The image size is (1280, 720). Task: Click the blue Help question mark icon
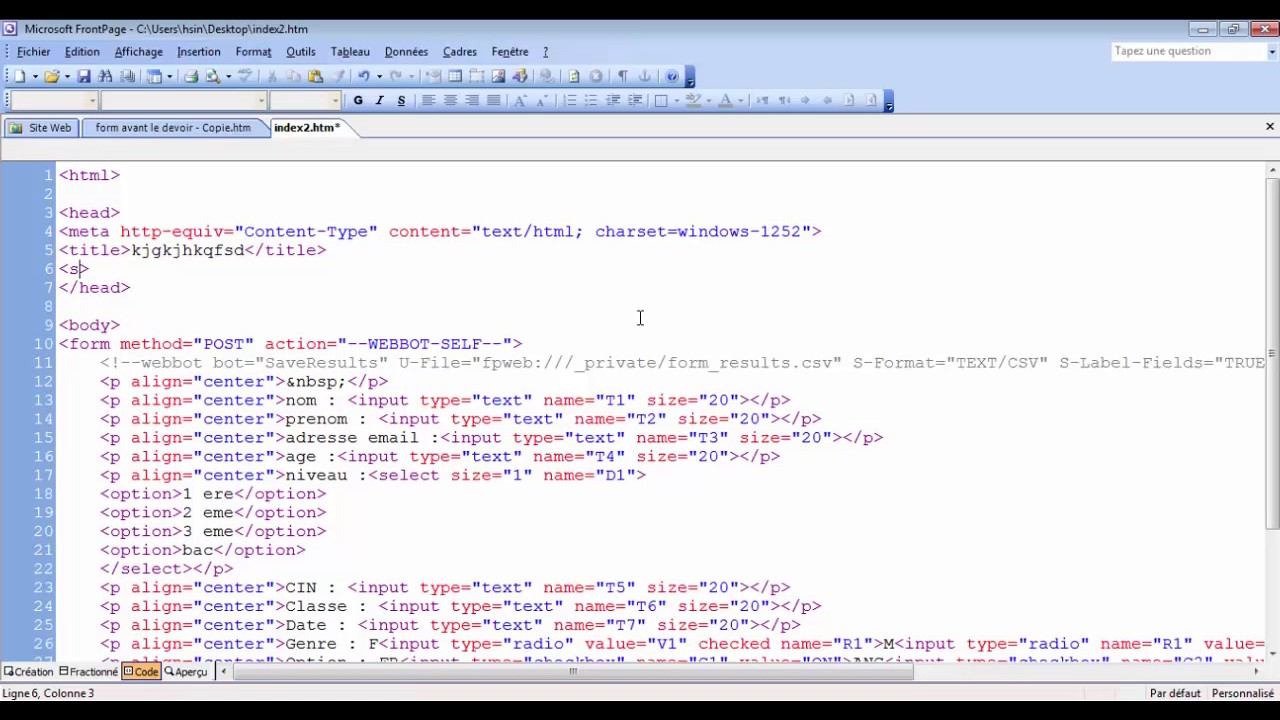tap(673, 76)
